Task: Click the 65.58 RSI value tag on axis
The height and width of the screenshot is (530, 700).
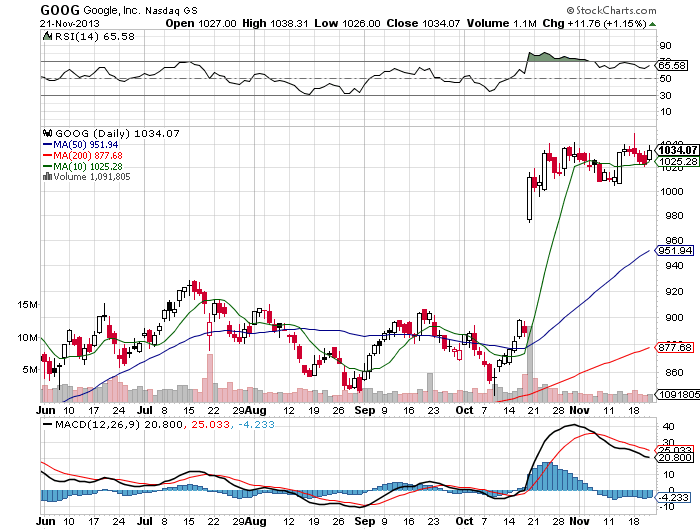Action: (x=673, y=66)
